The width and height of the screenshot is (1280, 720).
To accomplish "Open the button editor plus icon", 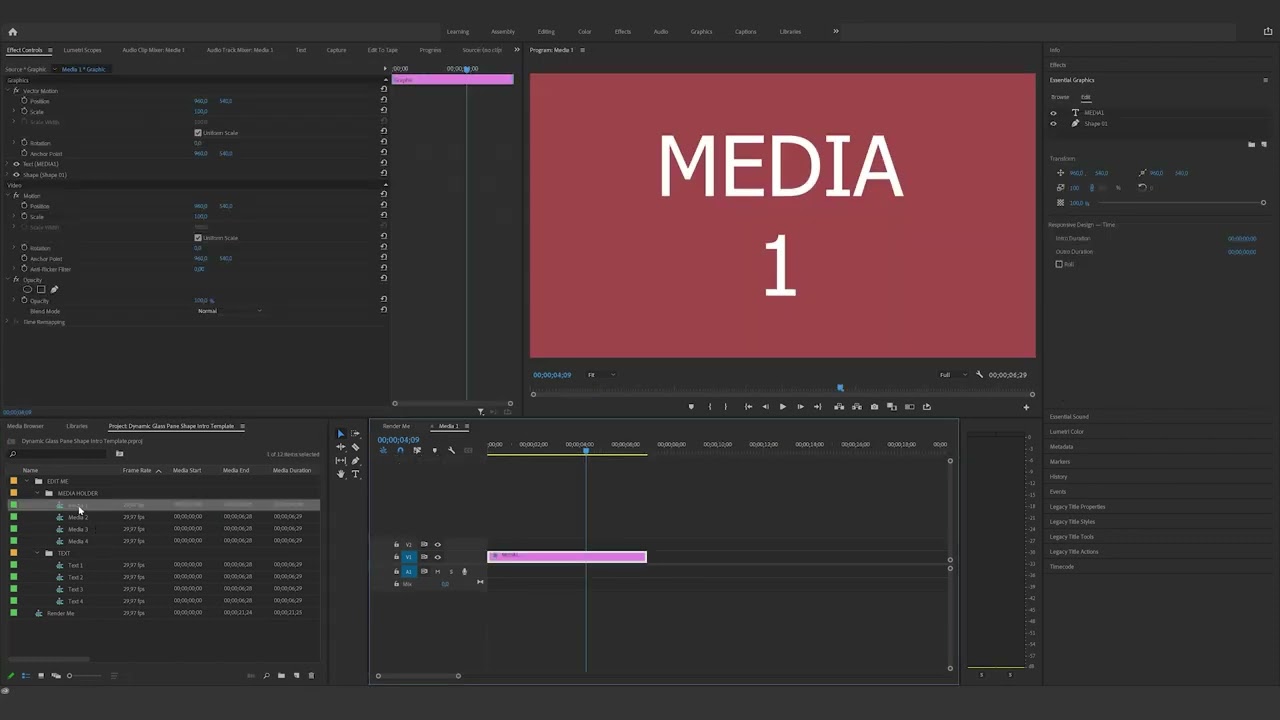I will [x=1026, y=407].
